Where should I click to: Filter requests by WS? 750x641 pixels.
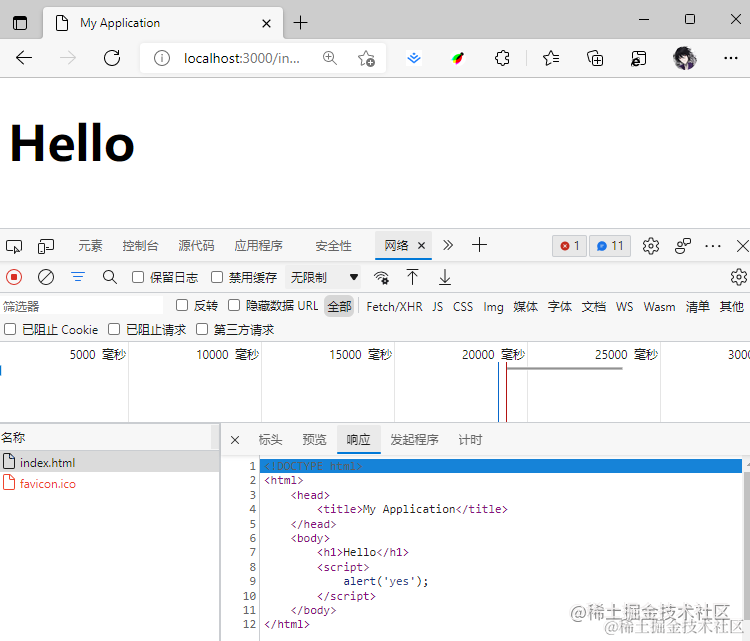[624, 307]
